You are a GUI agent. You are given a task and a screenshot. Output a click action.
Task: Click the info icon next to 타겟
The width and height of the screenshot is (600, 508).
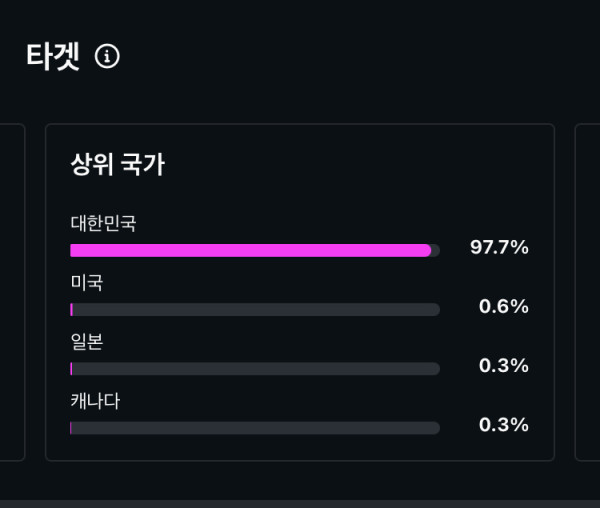[x=107, y=56]
